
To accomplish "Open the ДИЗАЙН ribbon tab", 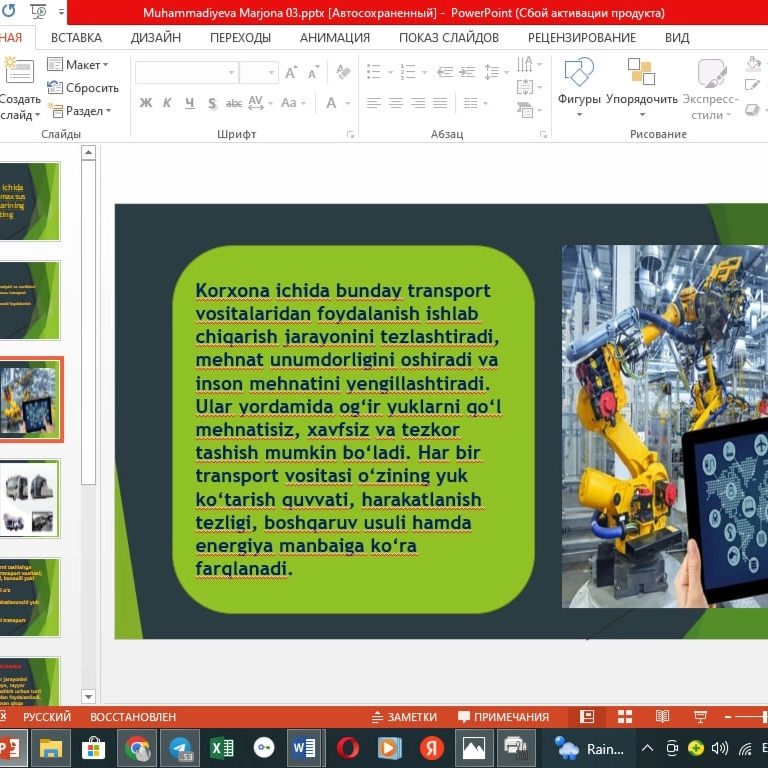I will (x=155, y=37).
